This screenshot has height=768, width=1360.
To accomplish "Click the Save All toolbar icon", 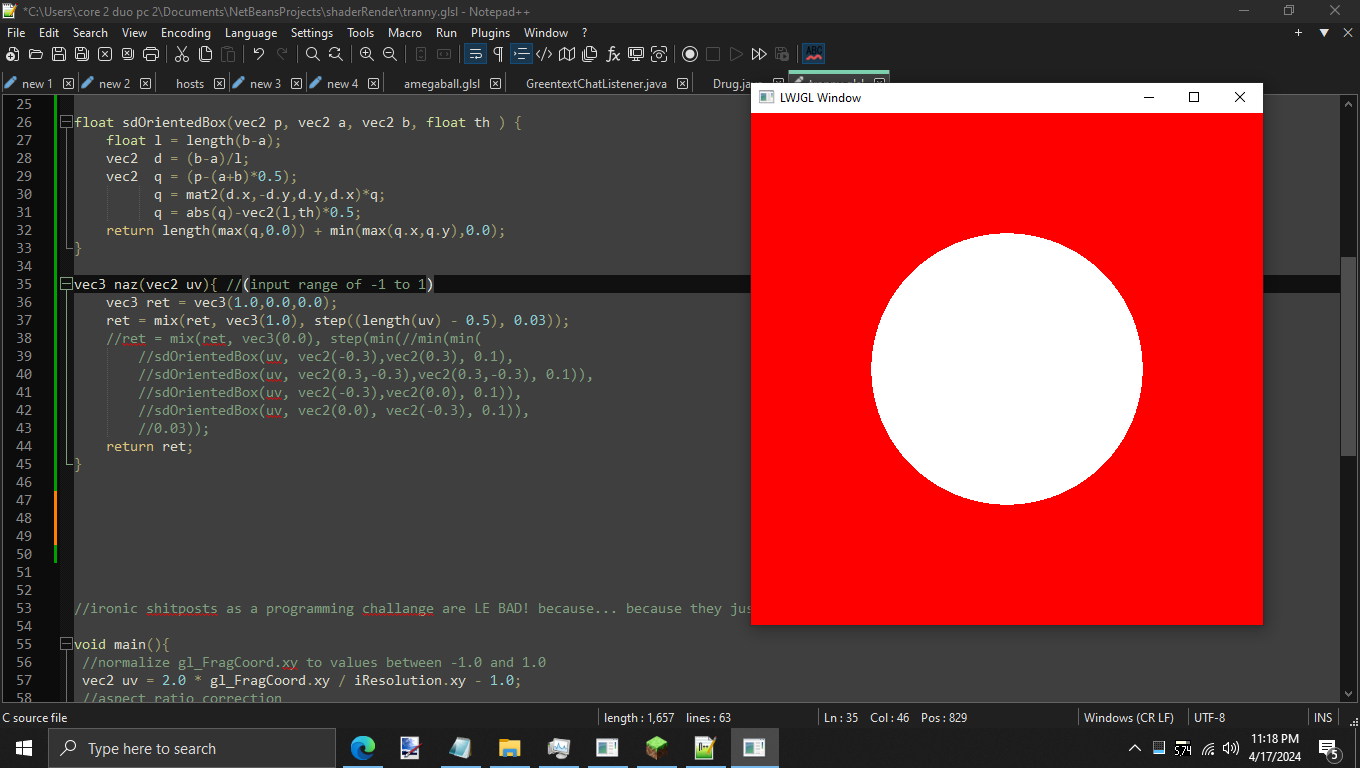I will click(x=82, y=54).
